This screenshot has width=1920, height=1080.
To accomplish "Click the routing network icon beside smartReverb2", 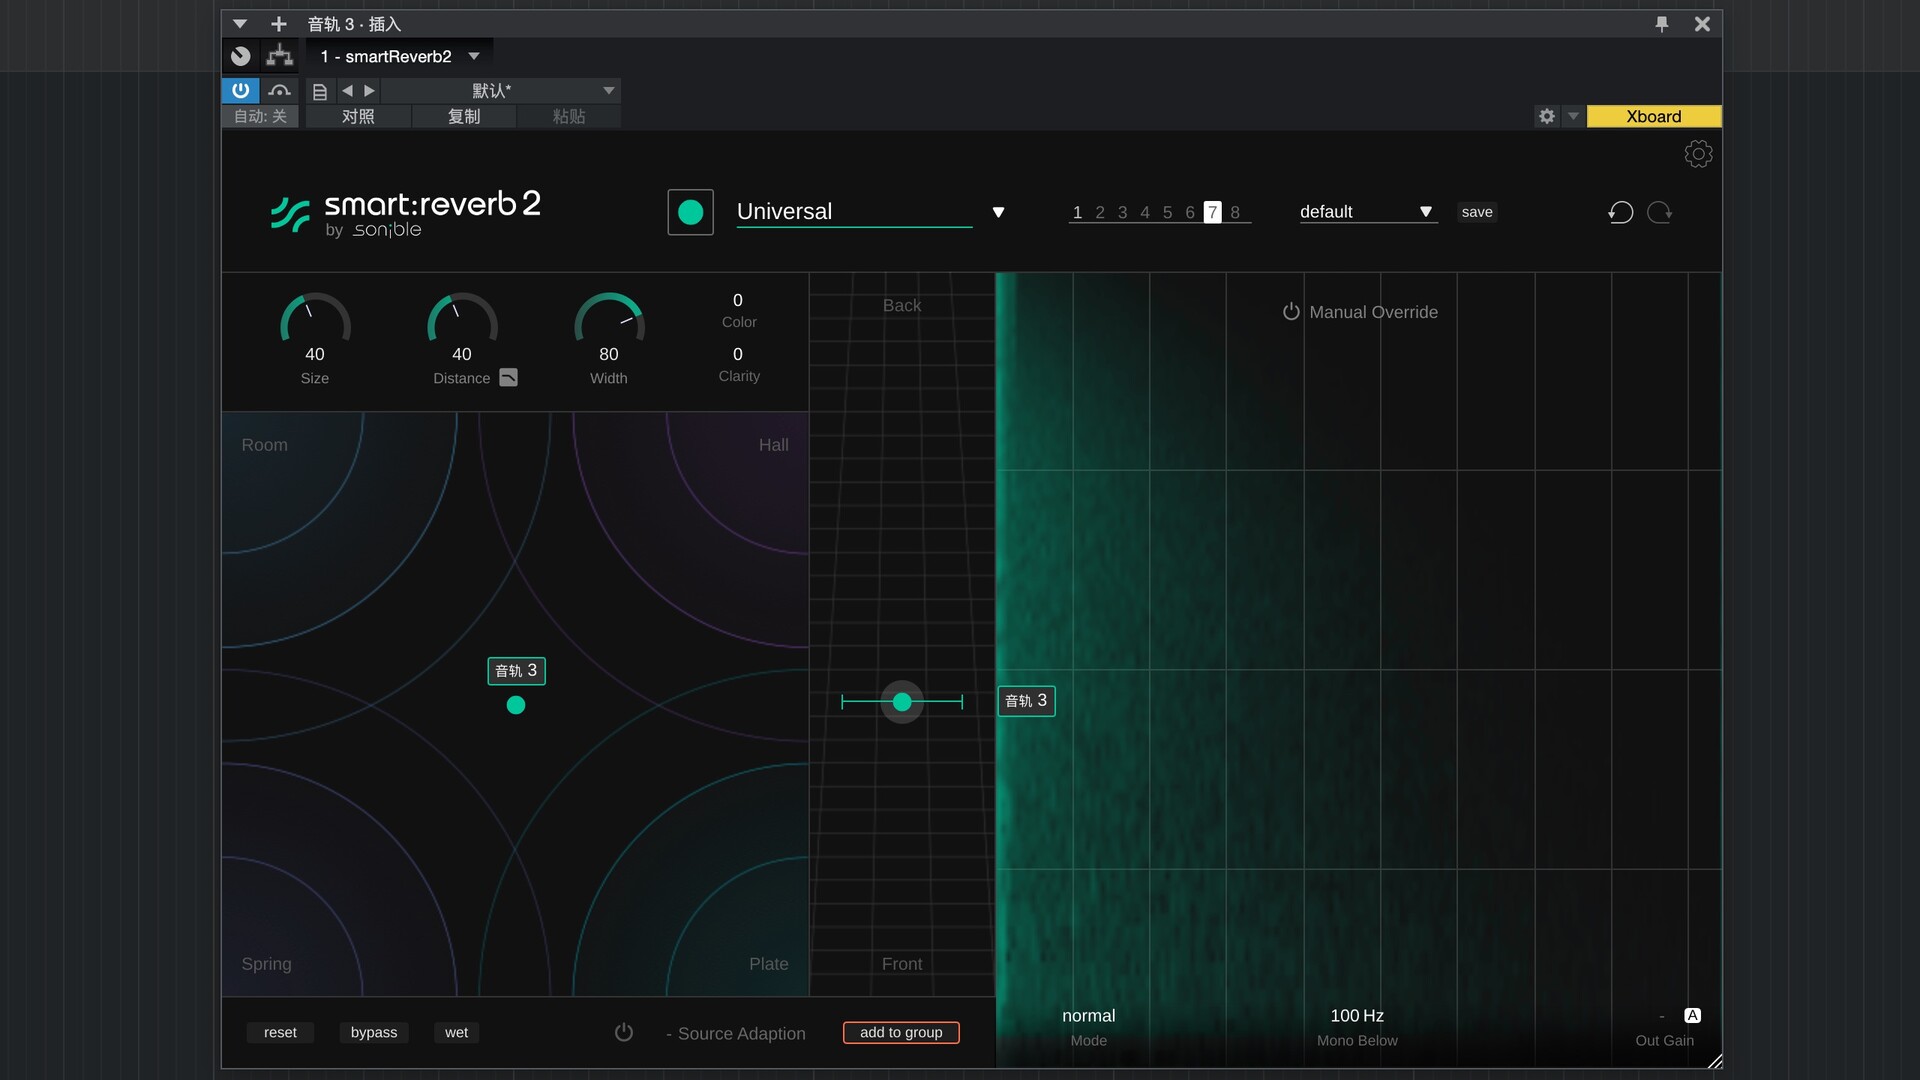I will pyautogui.click(x=280, y=56).
